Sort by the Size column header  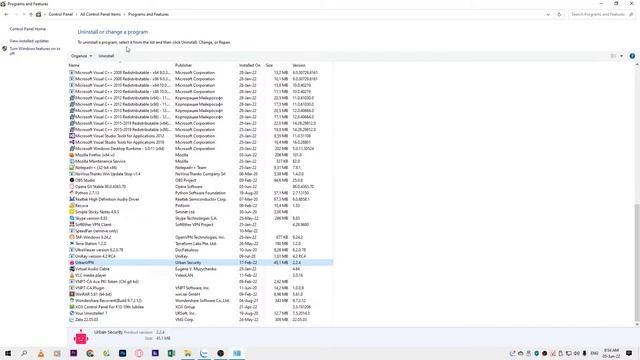pos(277,65)
